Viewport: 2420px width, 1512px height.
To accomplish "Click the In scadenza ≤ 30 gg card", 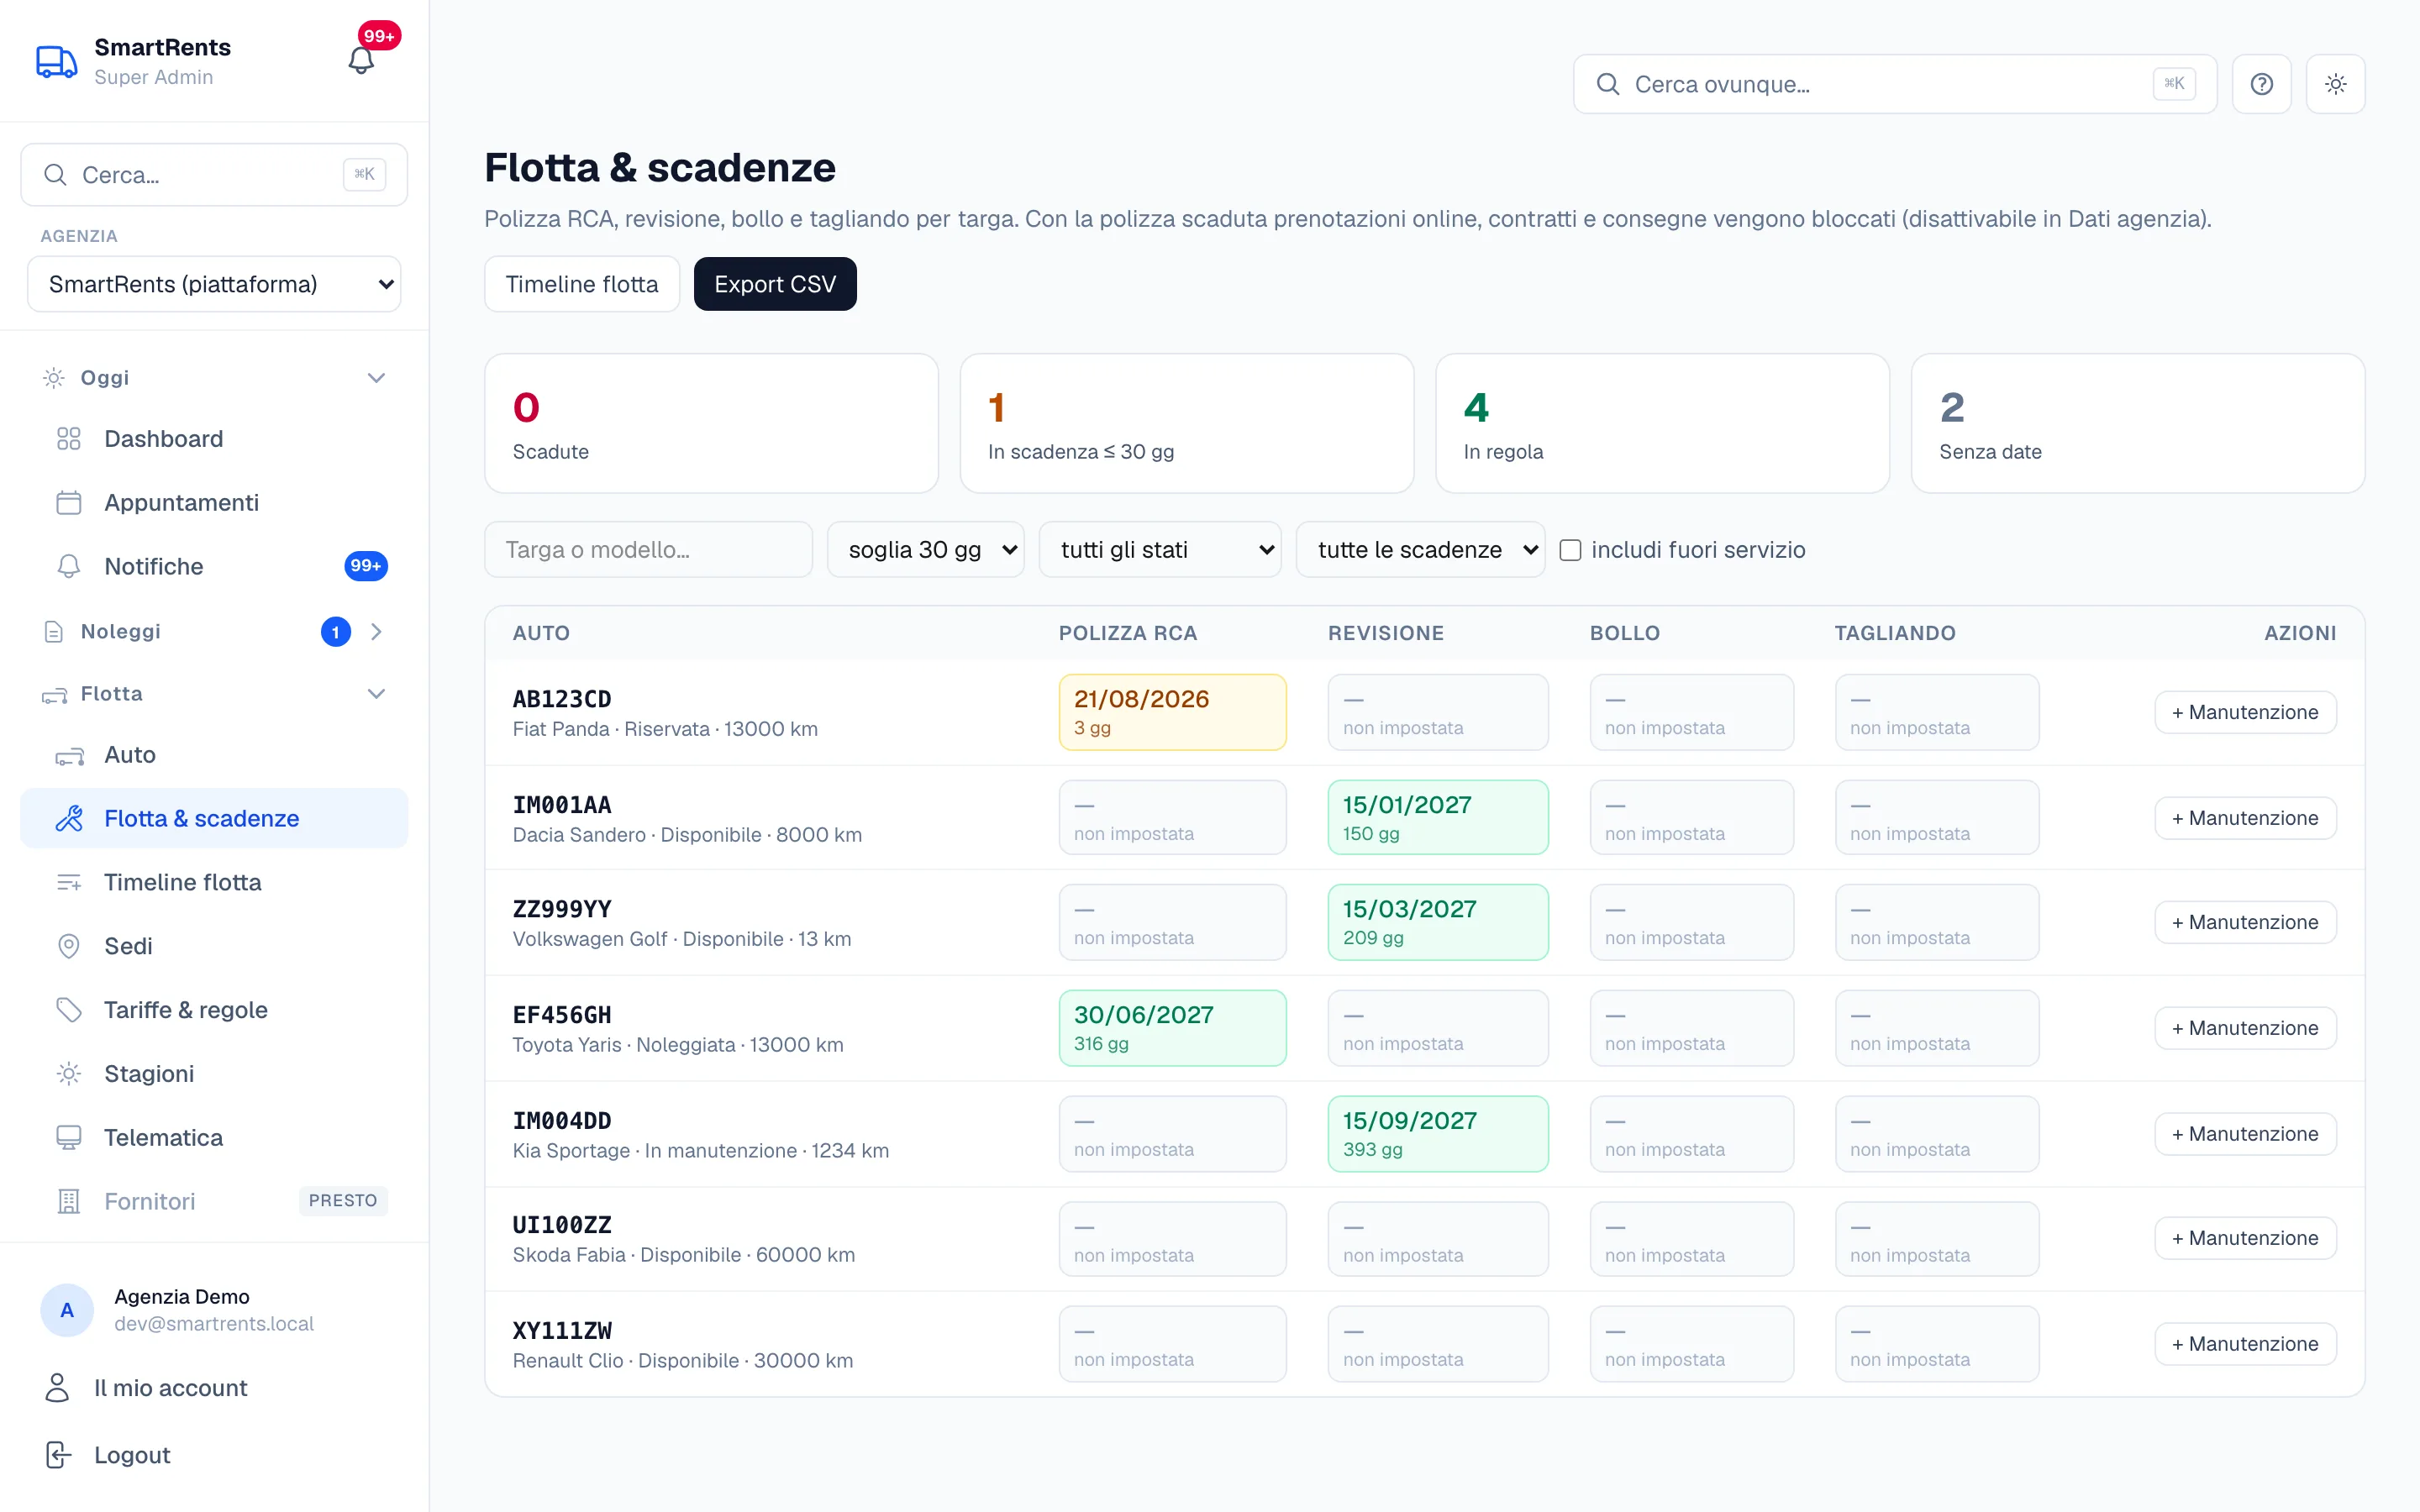I will [1187, 423].
